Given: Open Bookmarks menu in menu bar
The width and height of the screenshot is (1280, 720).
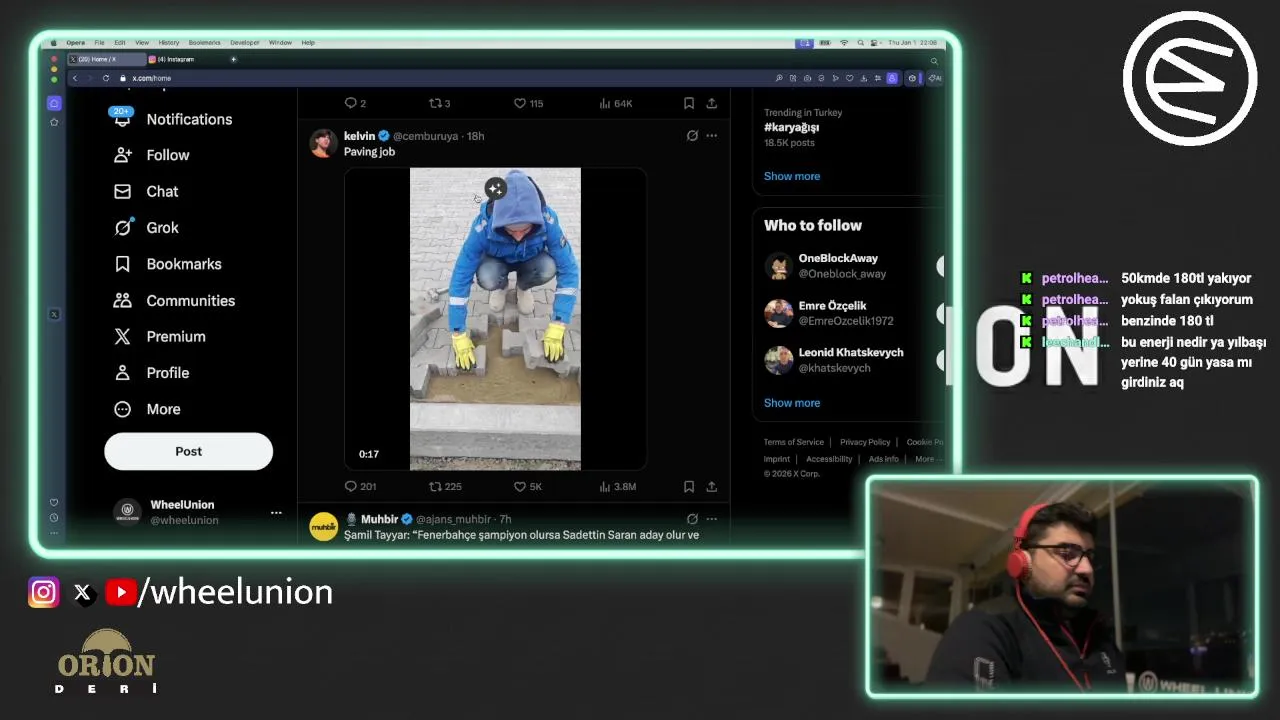Looking at the screenshot, I should [204, 43].
